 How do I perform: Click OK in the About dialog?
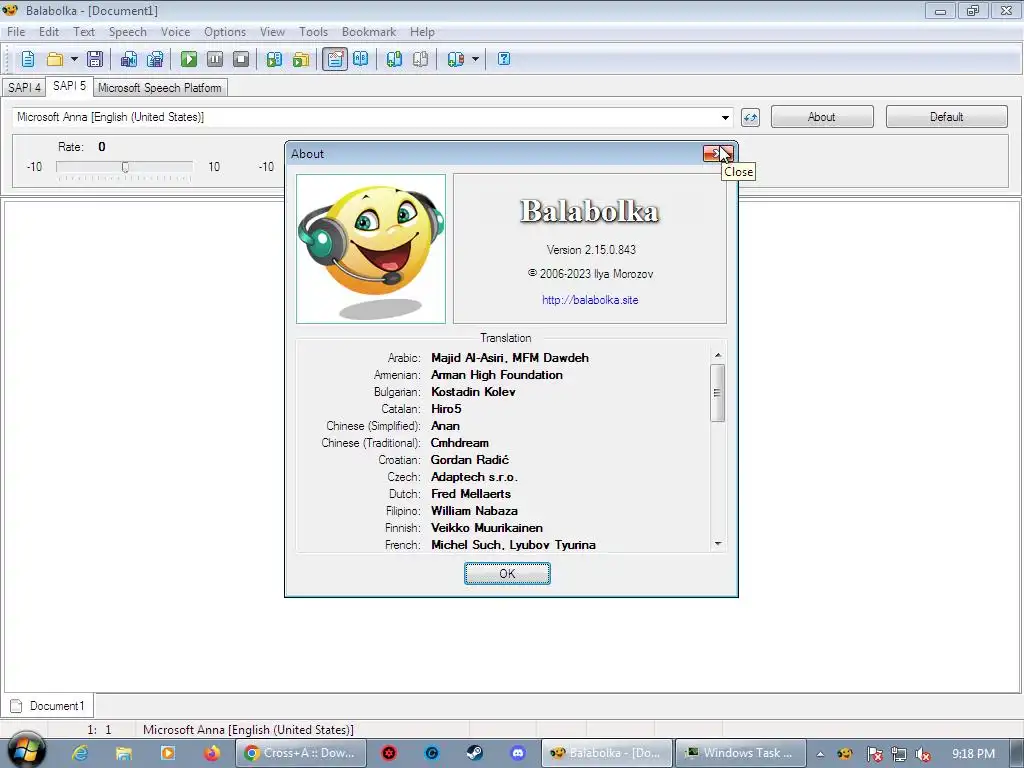[507, 574]
